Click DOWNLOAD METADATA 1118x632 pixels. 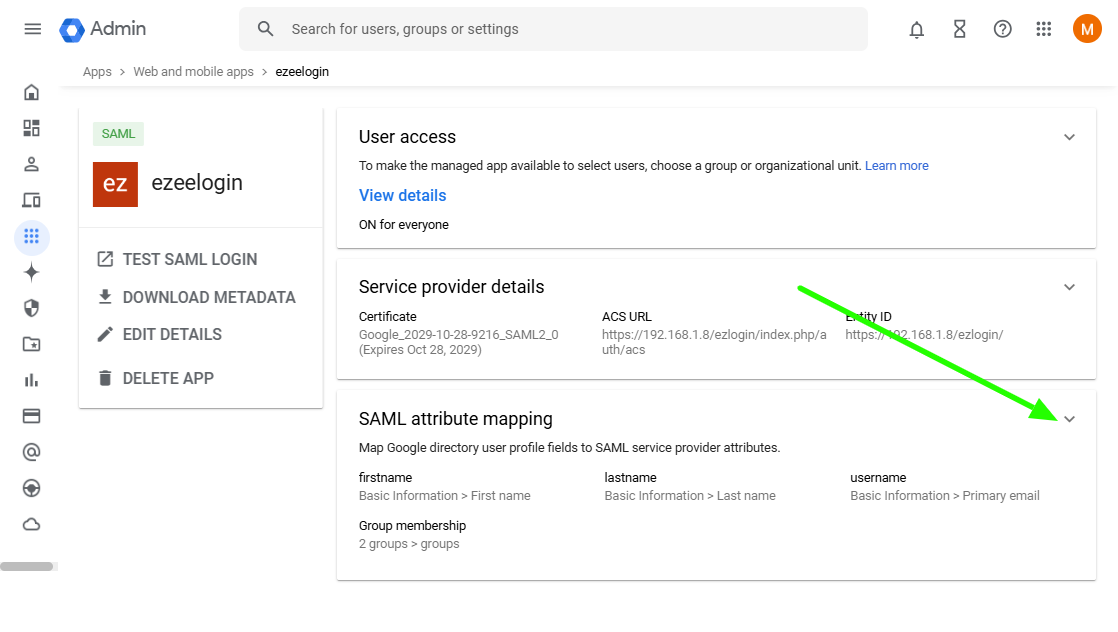tap(196, 297)
